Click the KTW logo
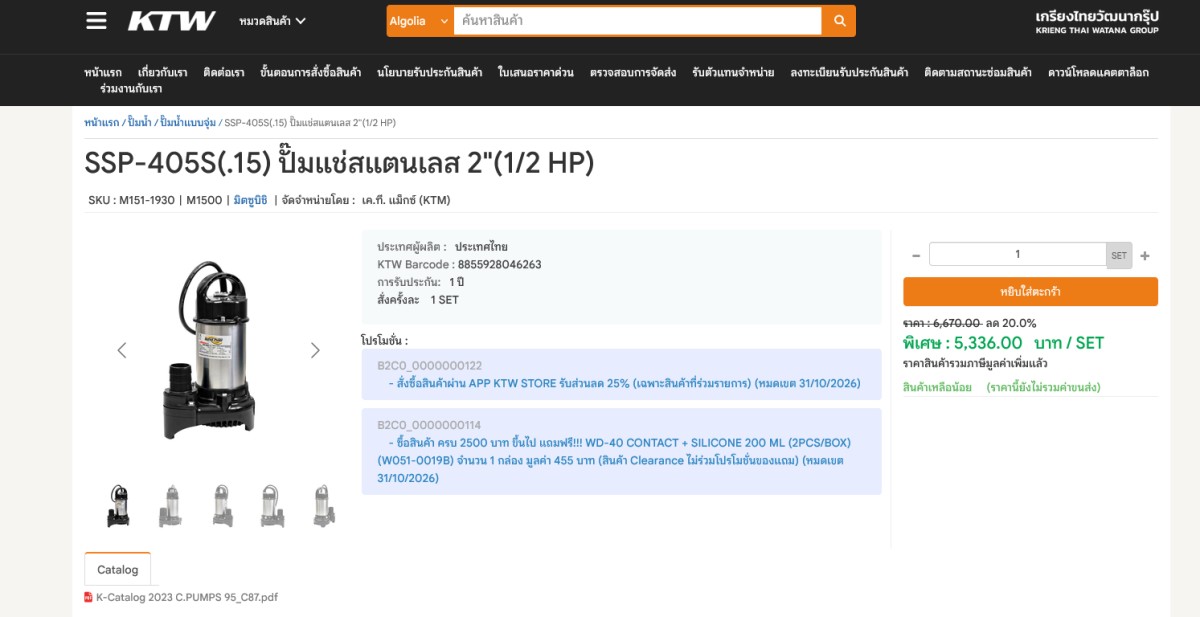 [171, 20]
